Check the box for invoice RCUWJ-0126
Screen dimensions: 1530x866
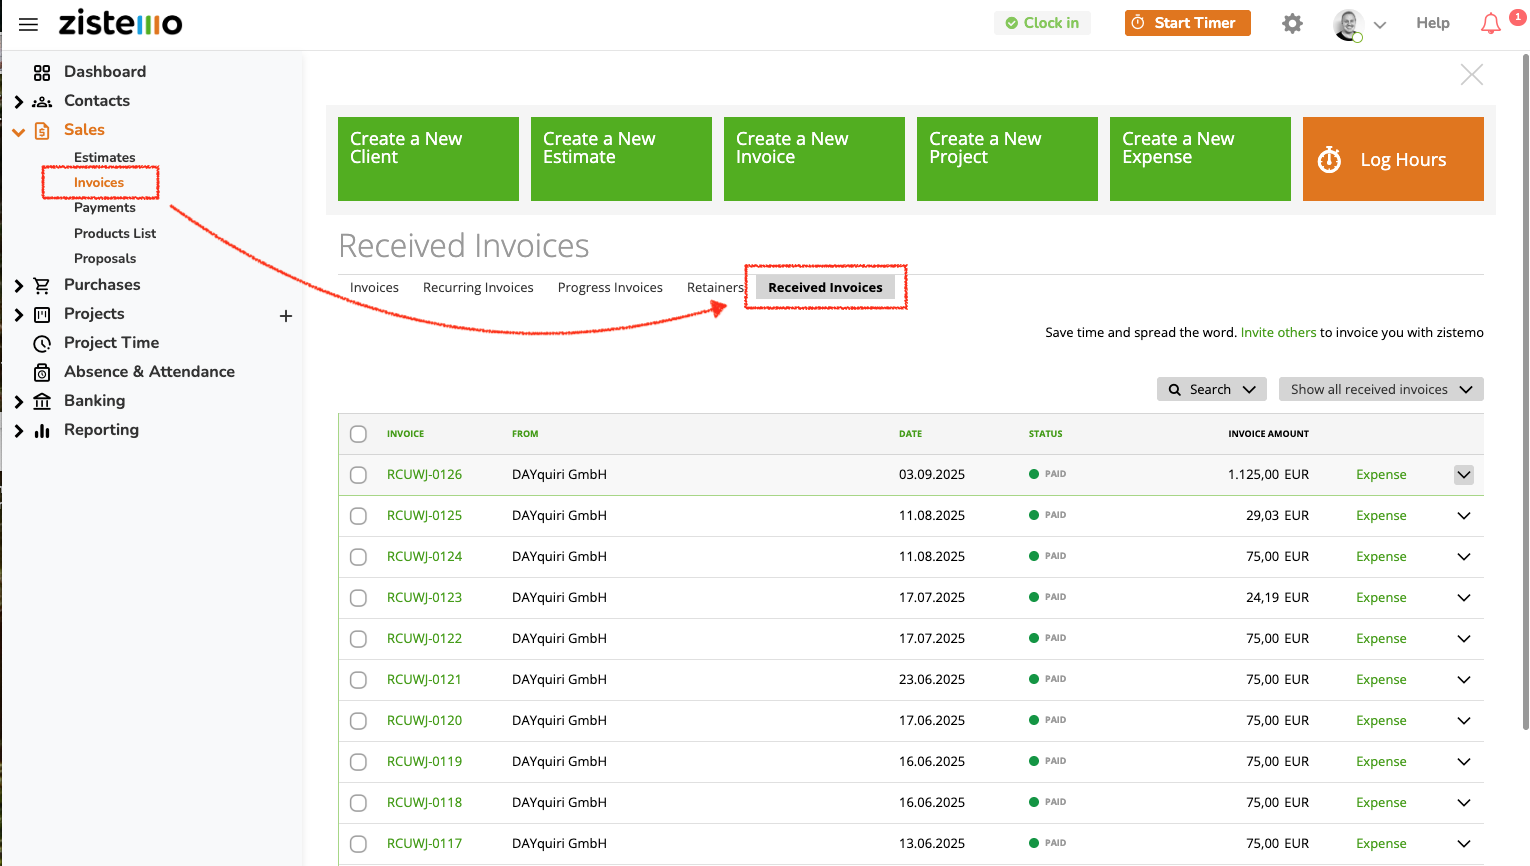pyautogui.click(x=358, y=475)
